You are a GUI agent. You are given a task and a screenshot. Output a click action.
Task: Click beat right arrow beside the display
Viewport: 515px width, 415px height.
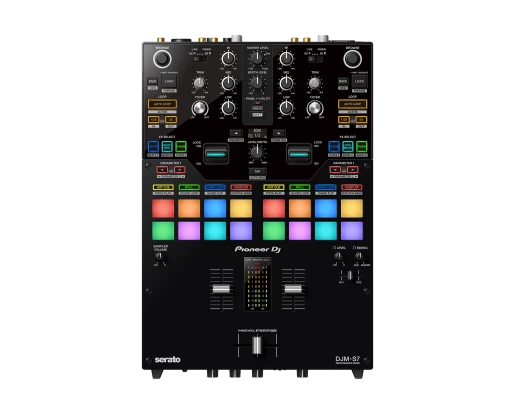279,133
